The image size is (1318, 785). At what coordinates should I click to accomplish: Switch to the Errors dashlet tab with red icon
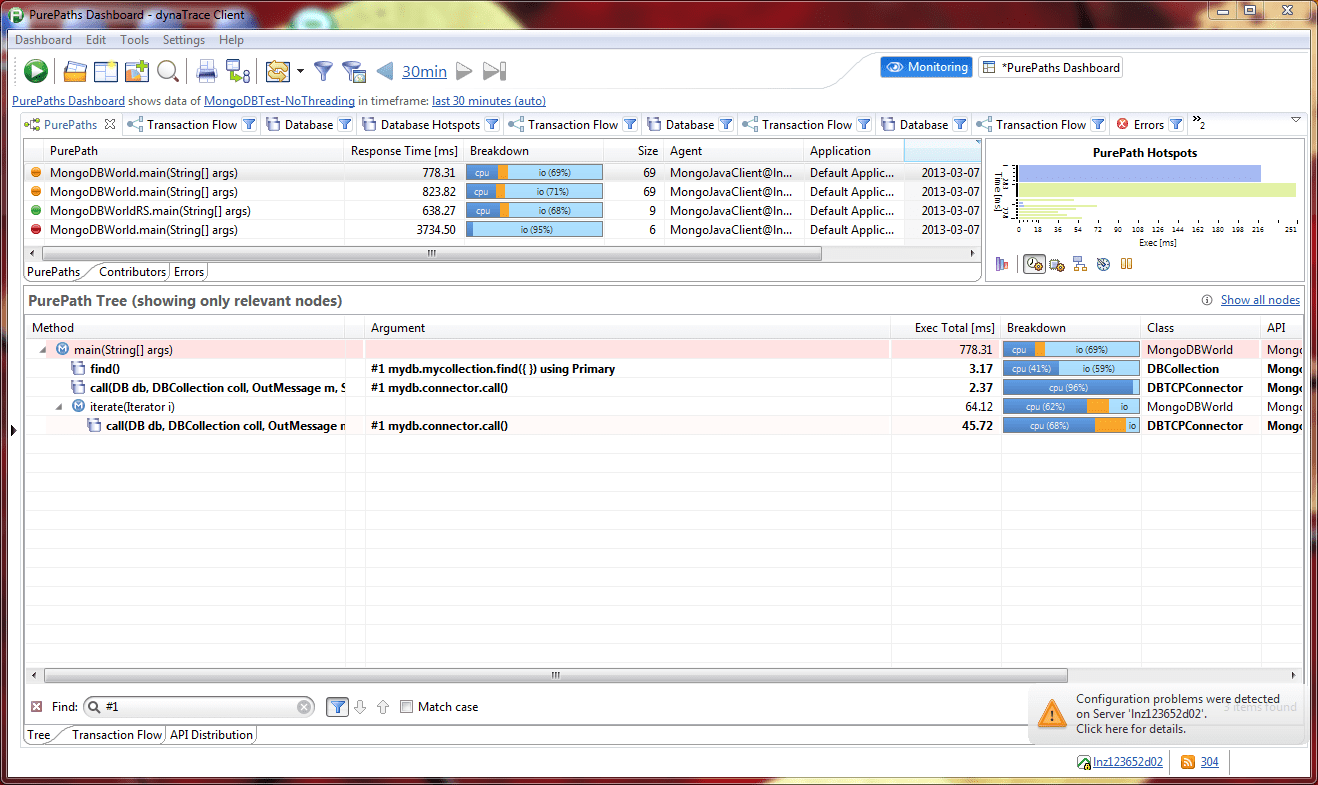click(1140, 125)
